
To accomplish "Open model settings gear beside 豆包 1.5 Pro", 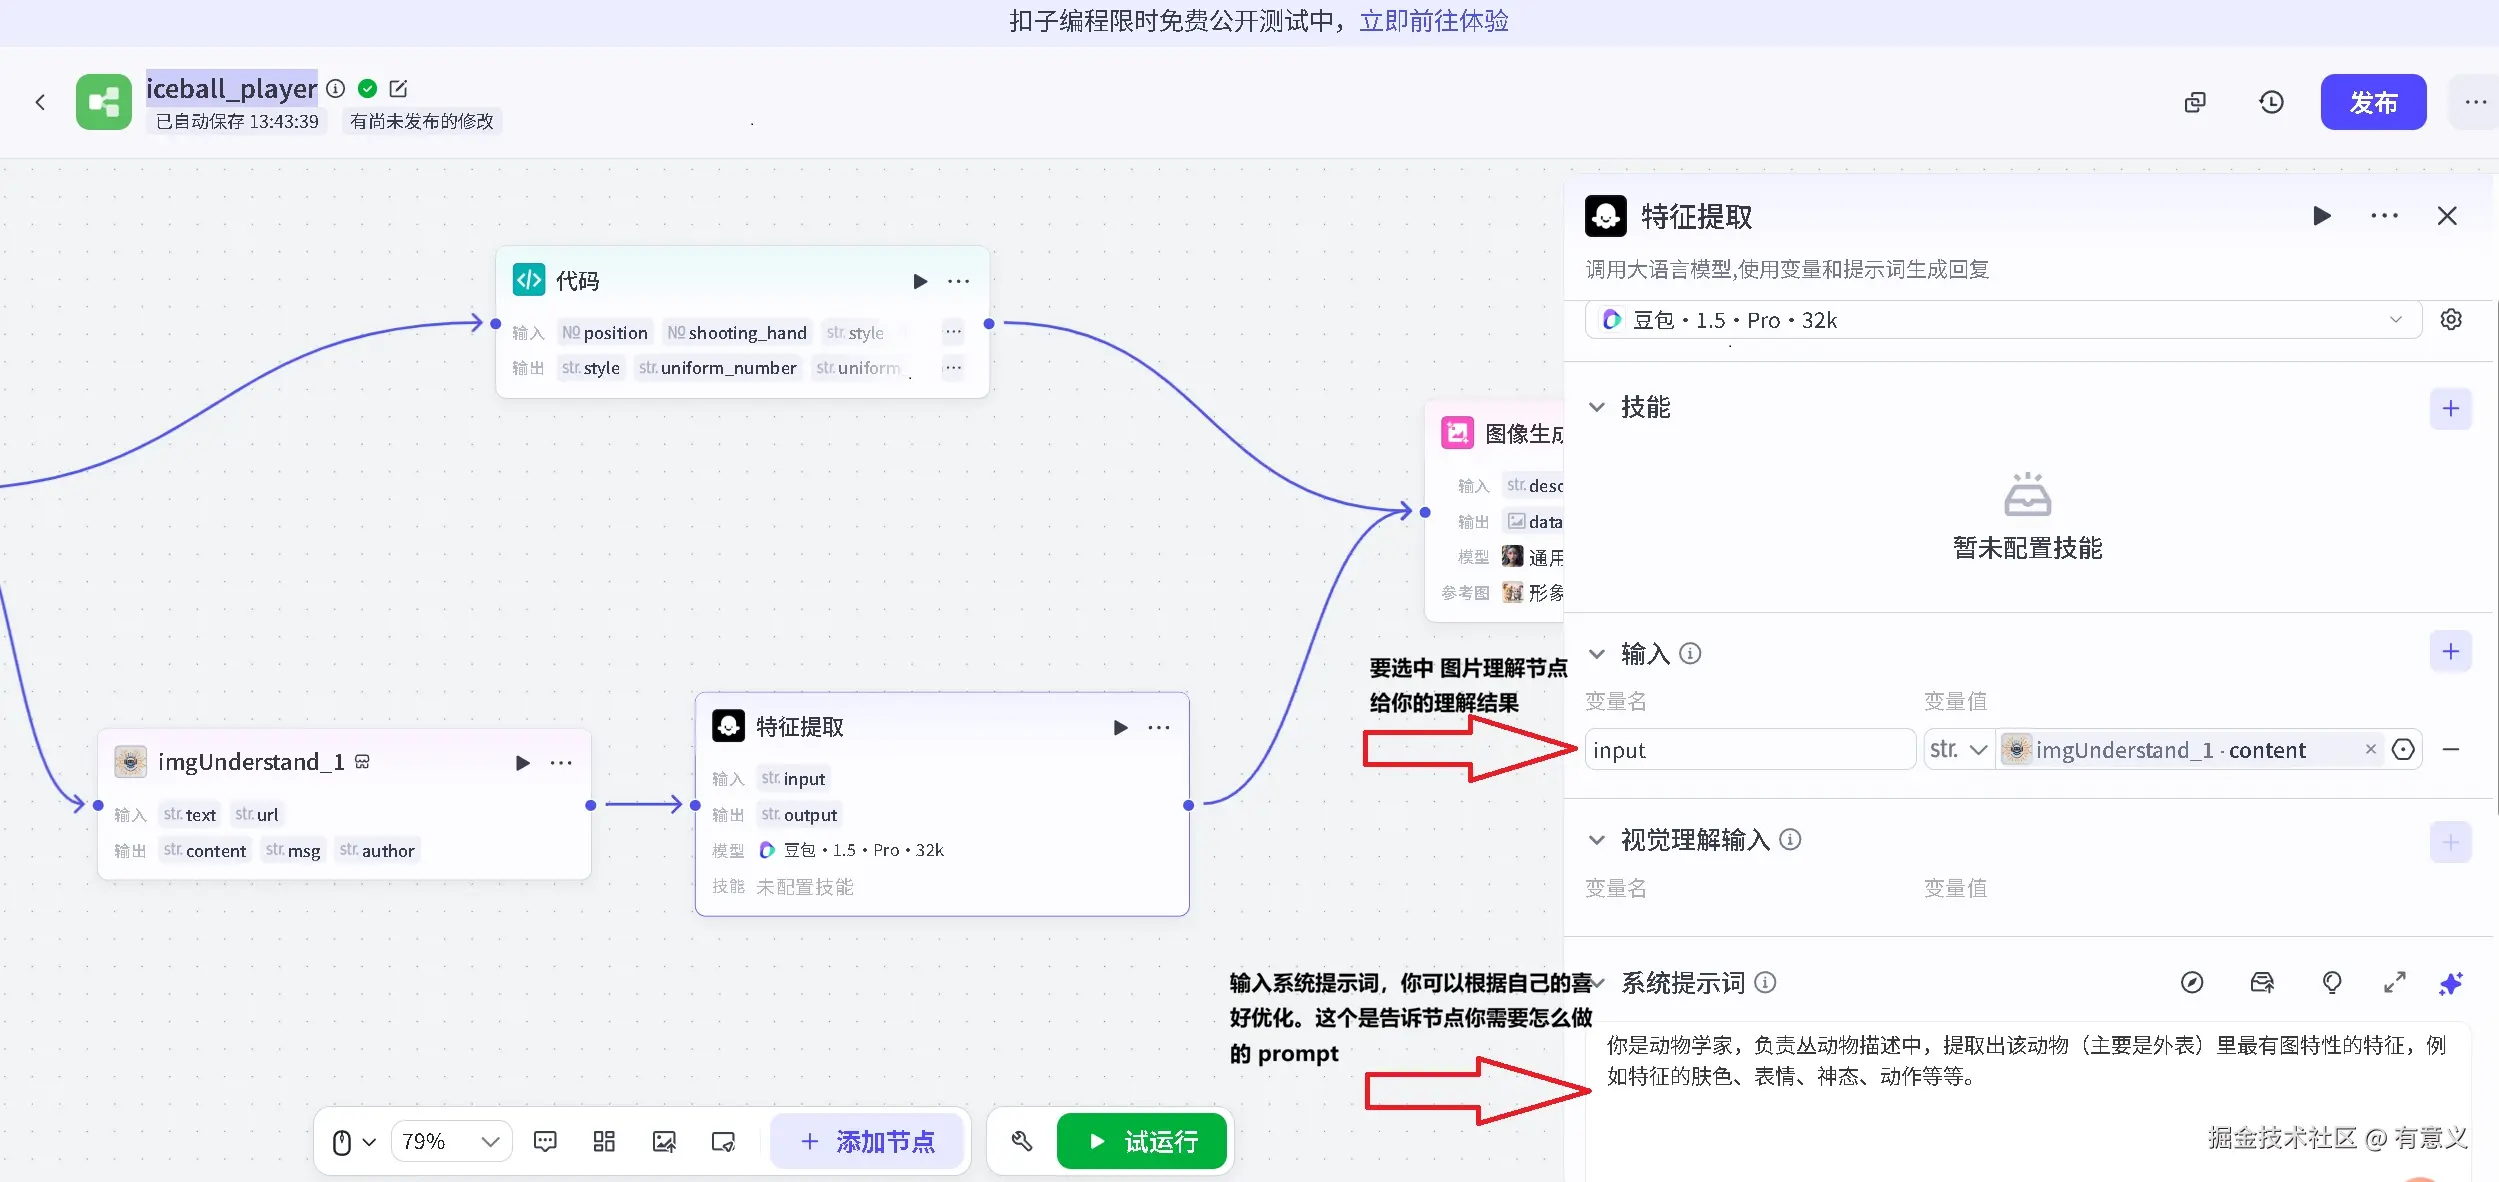I will pyautogui.click(x=2451, y=319).
